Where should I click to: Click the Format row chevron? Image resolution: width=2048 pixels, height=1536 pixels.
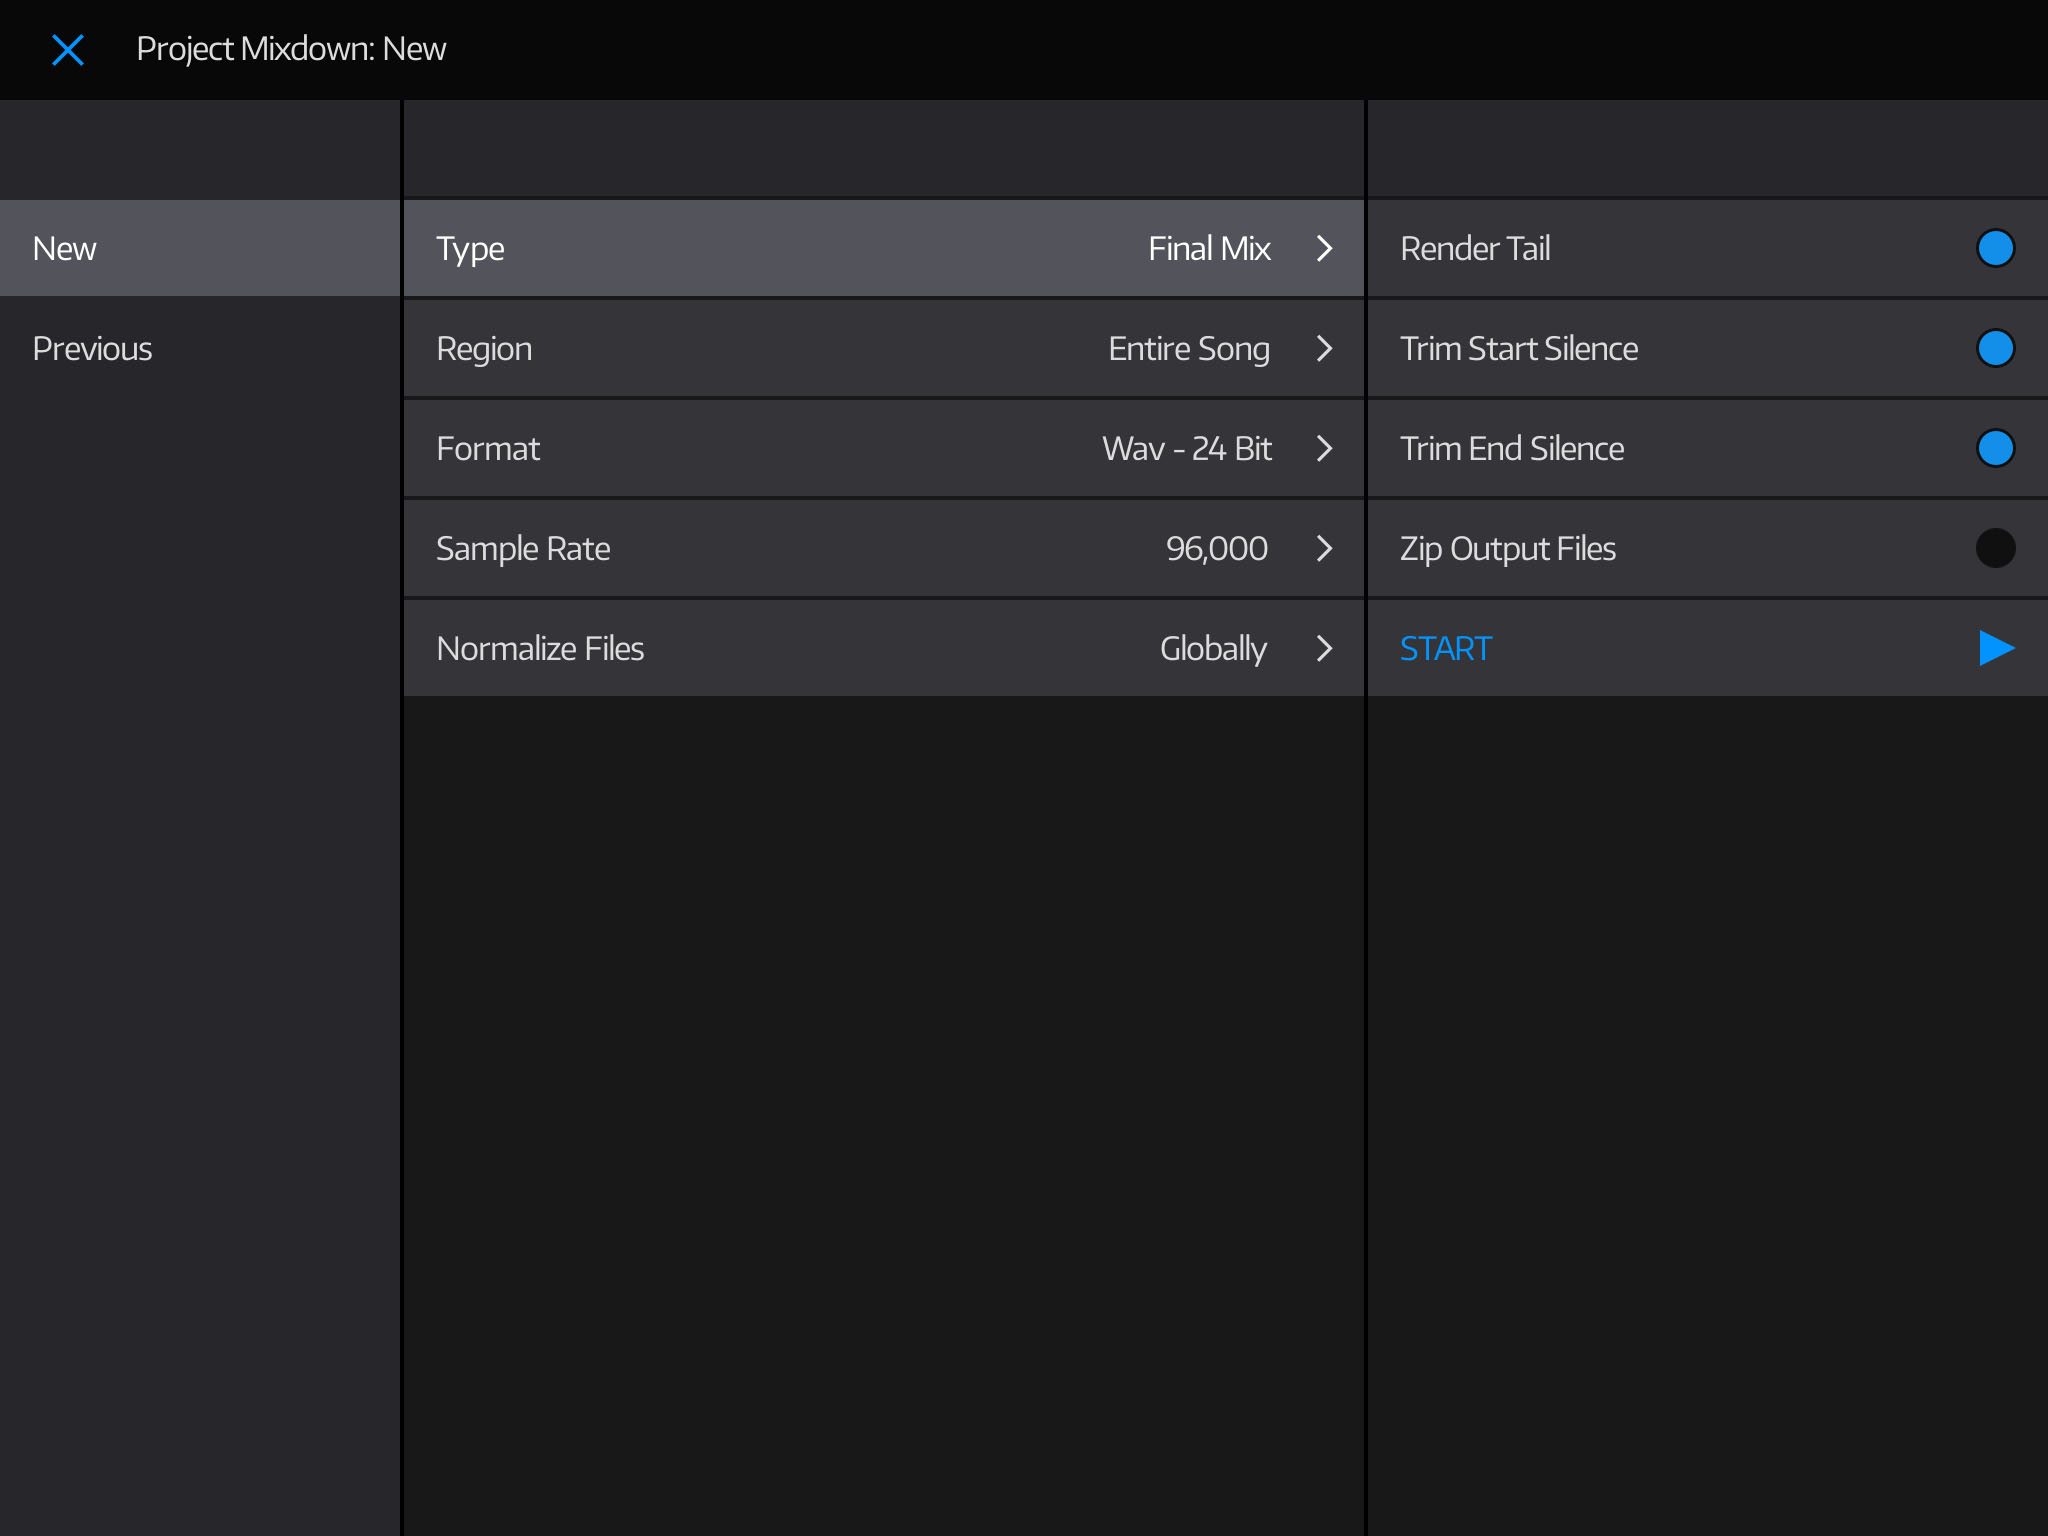pyautogui.click(x=1325, y=448)
